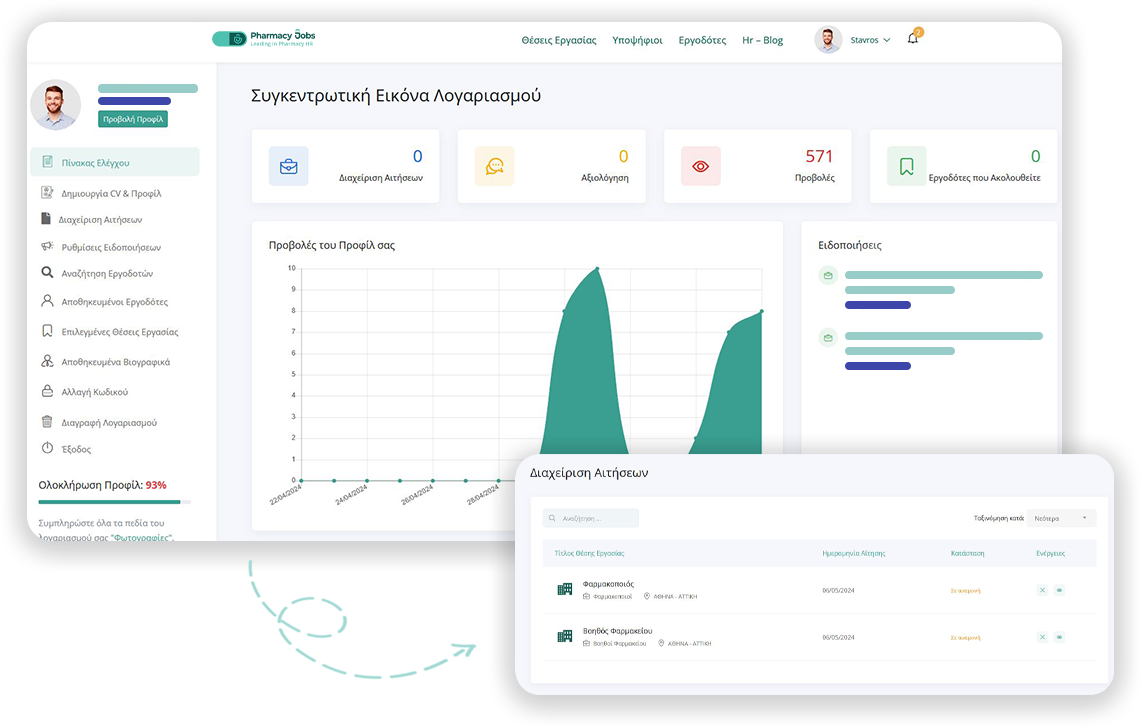Cancel the Φαρμακοποιός application with X icon
The width and height of the screenshot is (1141, 727).
[x=1042, y=590]
